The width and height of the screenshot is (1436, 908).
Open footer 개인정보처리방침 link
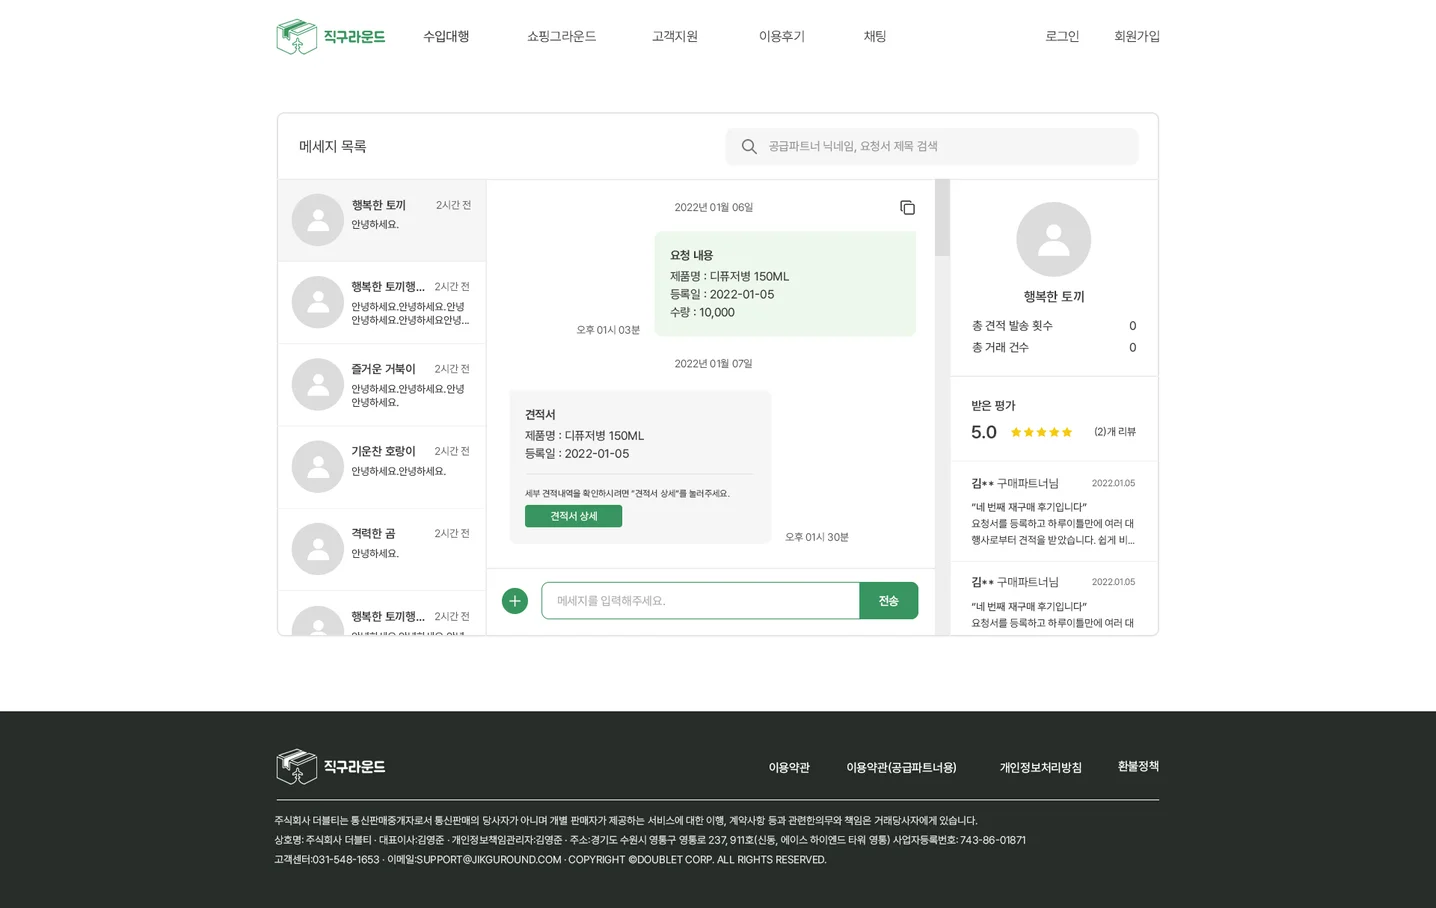1041,768
